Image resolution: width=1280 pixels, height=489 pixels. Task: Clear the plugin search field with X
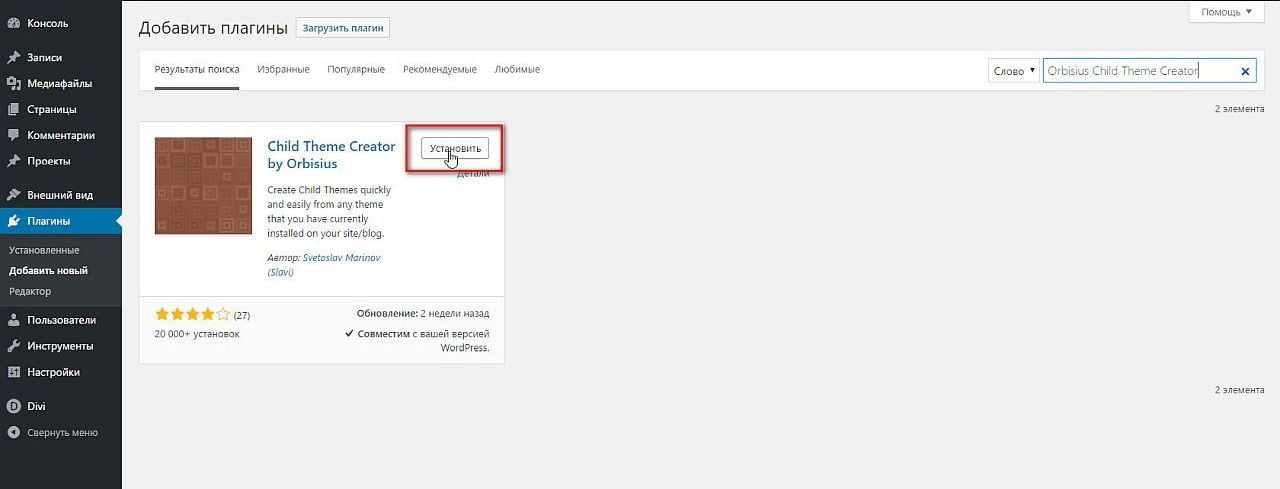(x=1245, y=71)
